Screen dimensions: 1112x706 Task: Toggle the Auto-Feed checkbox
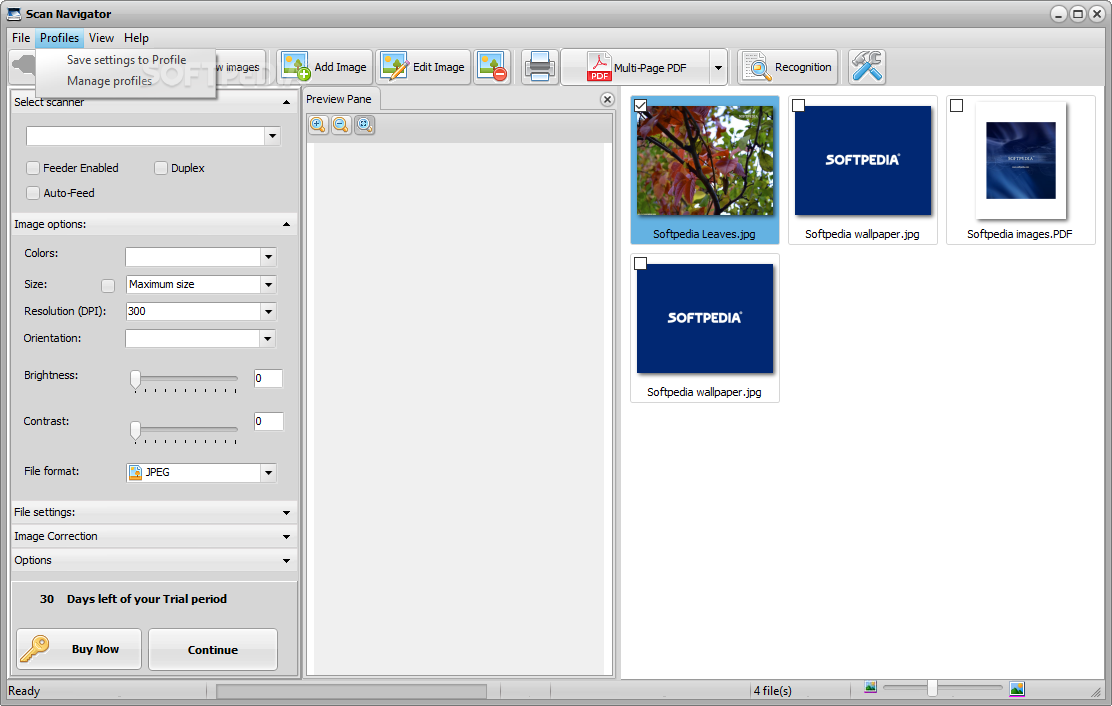[x=33, y=193]
